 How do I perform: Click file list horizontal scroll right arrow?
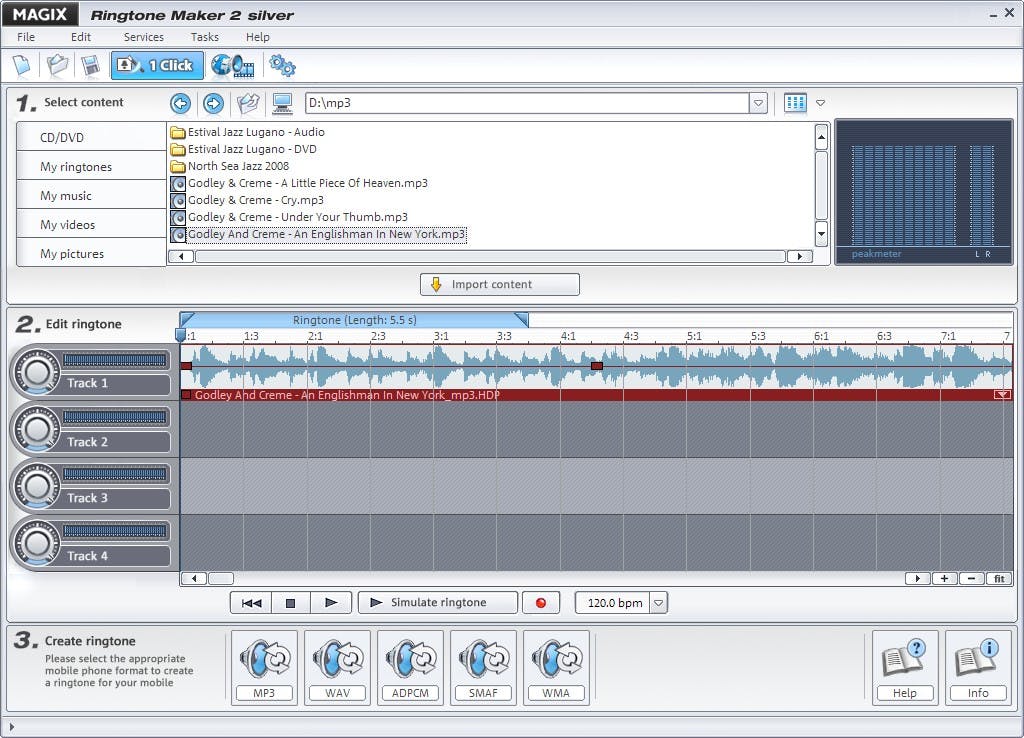[x=799, y=256]
